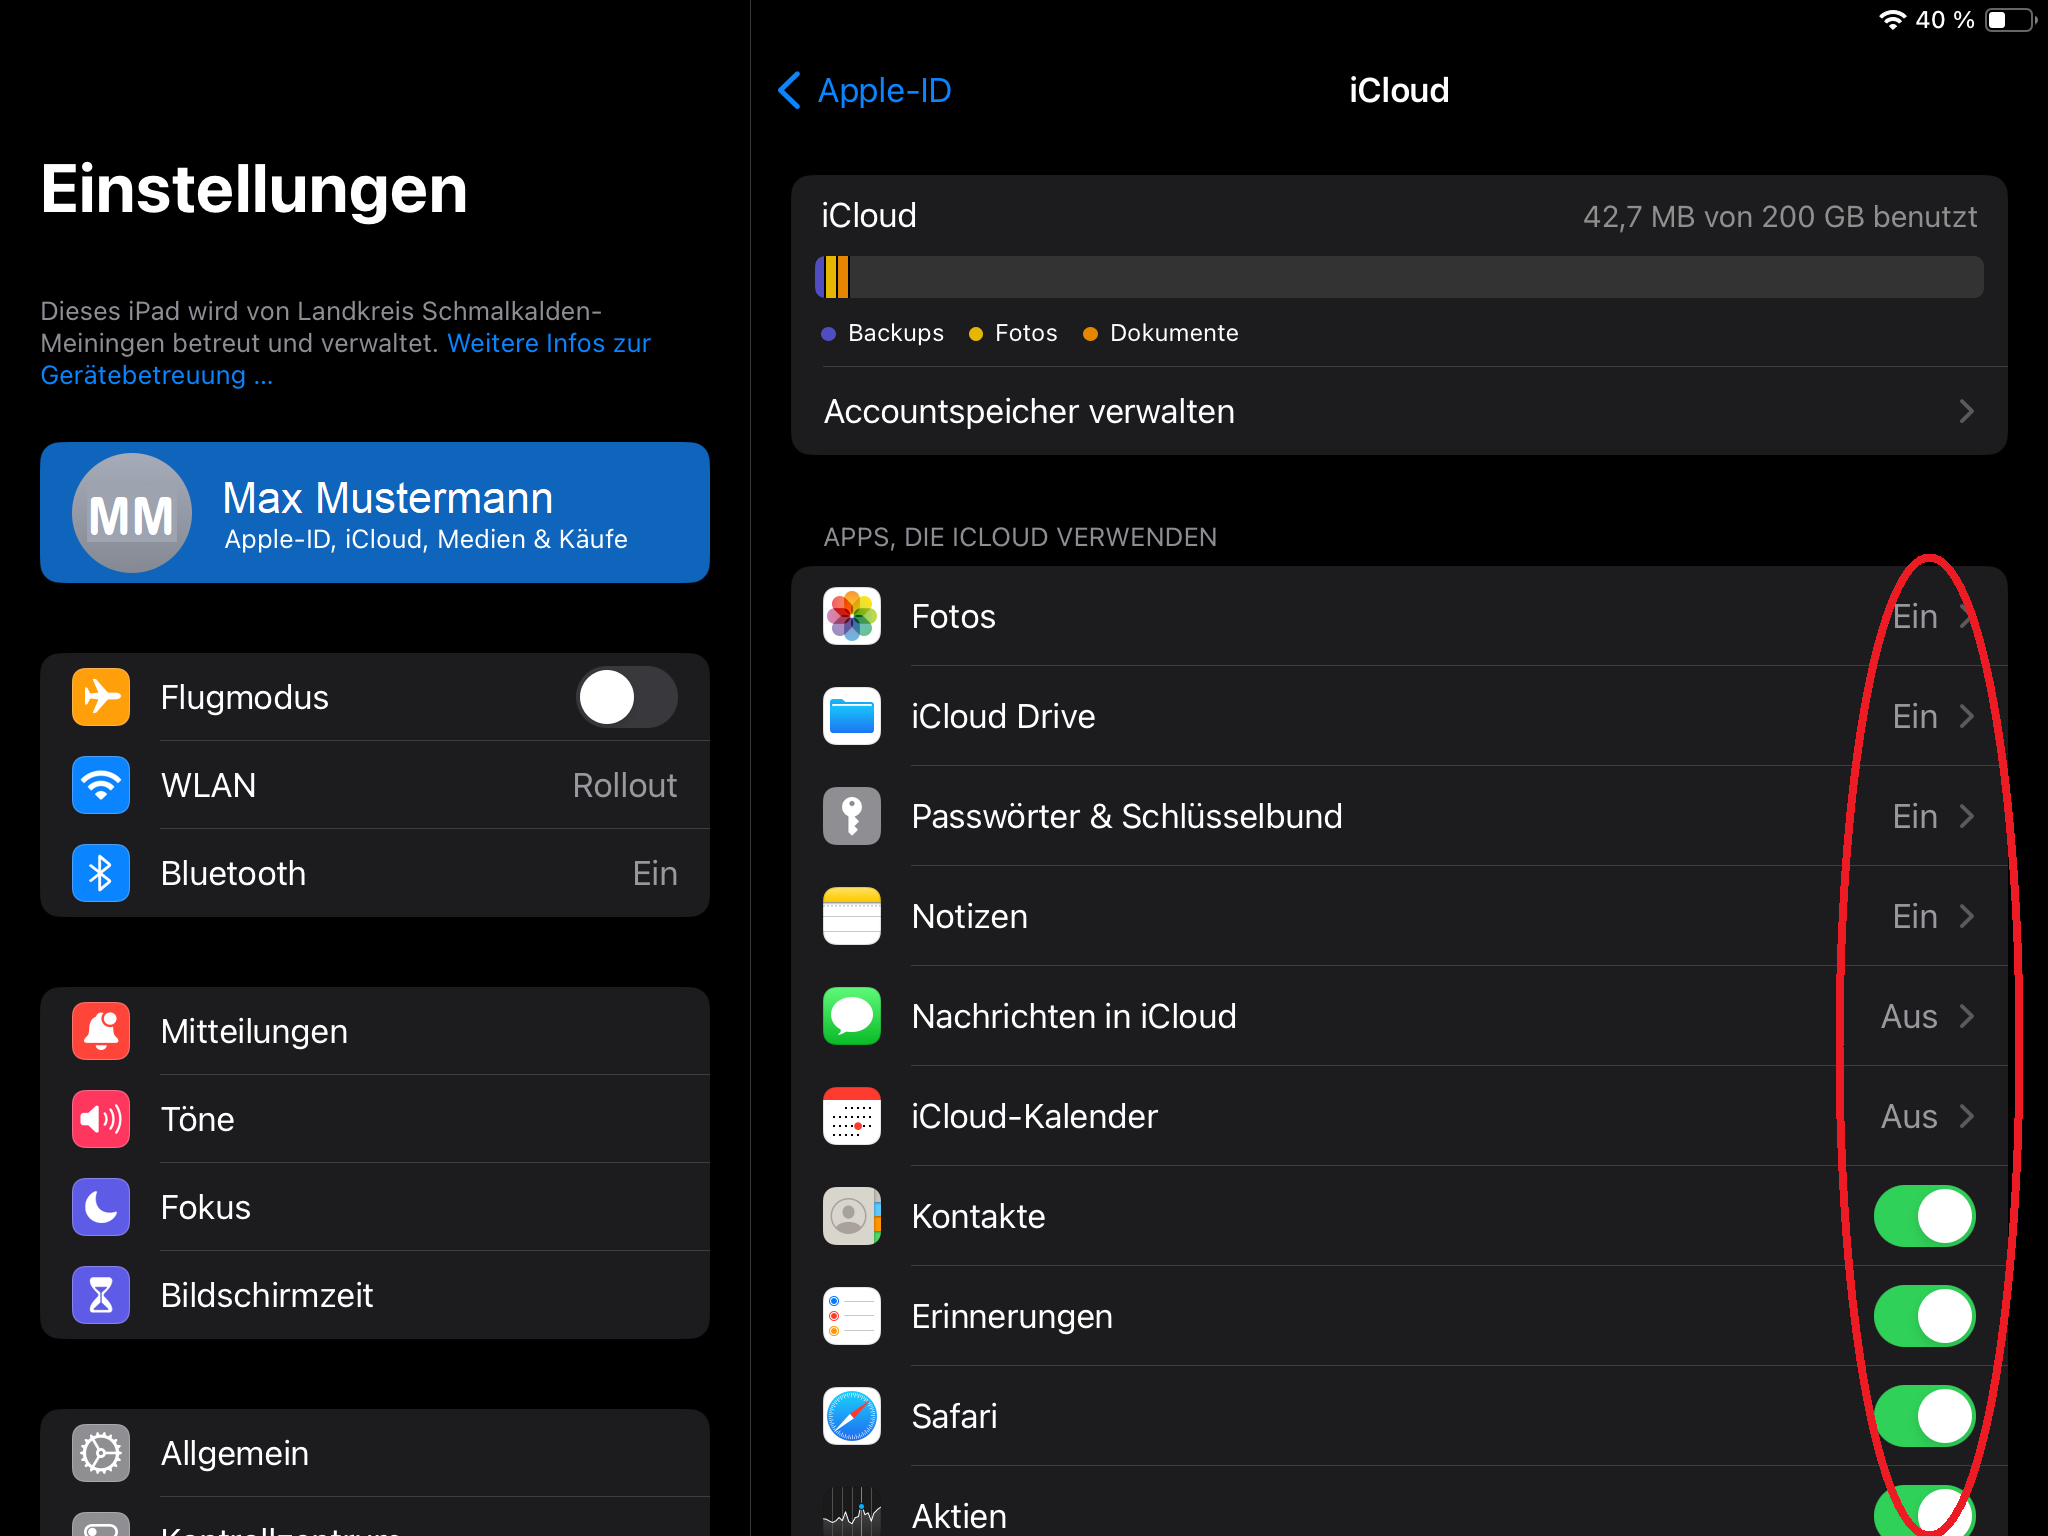Image resolution: width=2048 pixels, height=1536 pixels.
Task: Tap the iCloud storage usage bar
Action: click(1398, 277)
